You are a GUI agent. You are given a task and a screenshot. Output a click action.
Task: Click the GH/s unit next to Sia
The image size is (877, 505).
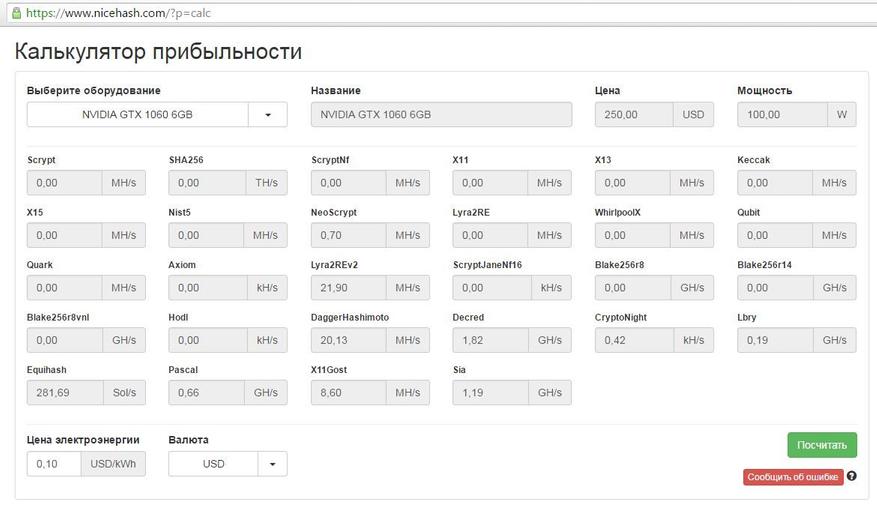pyautogui.click(x=550, y=393)
